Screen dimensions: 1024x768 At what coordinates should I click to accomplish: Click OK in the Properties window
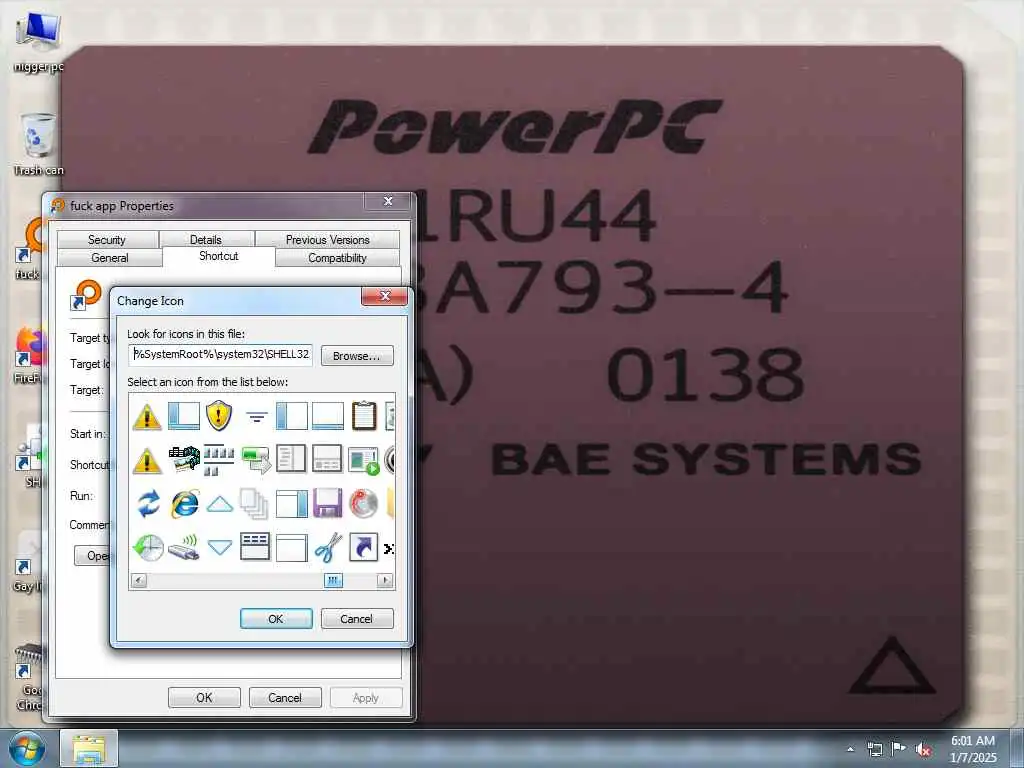(204, 697)
